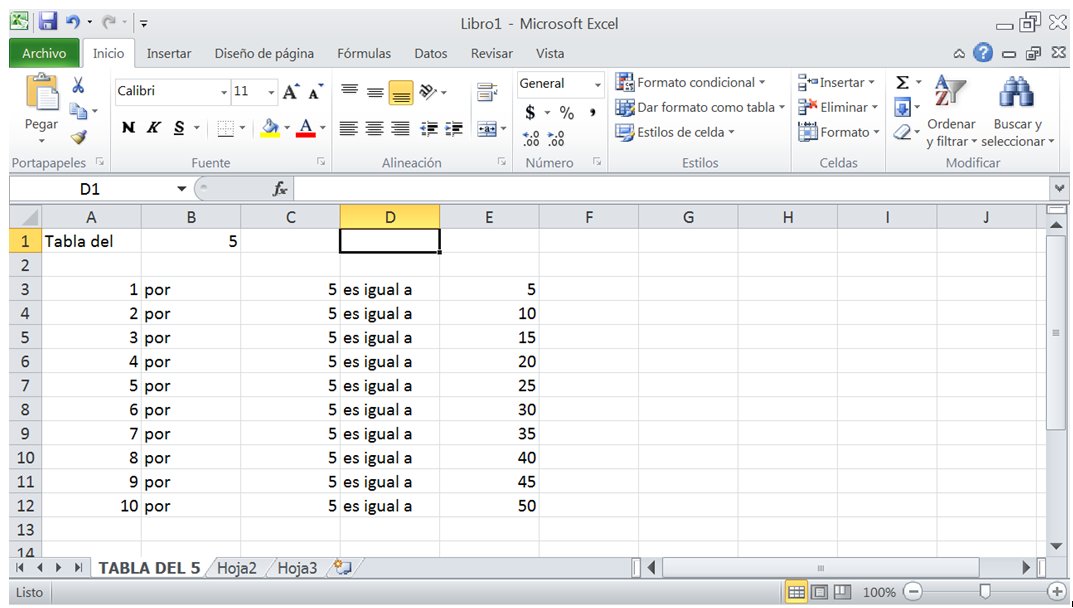Click the borders icon
This screenshot has height=608, width=1073.
[x=225, y=128]
